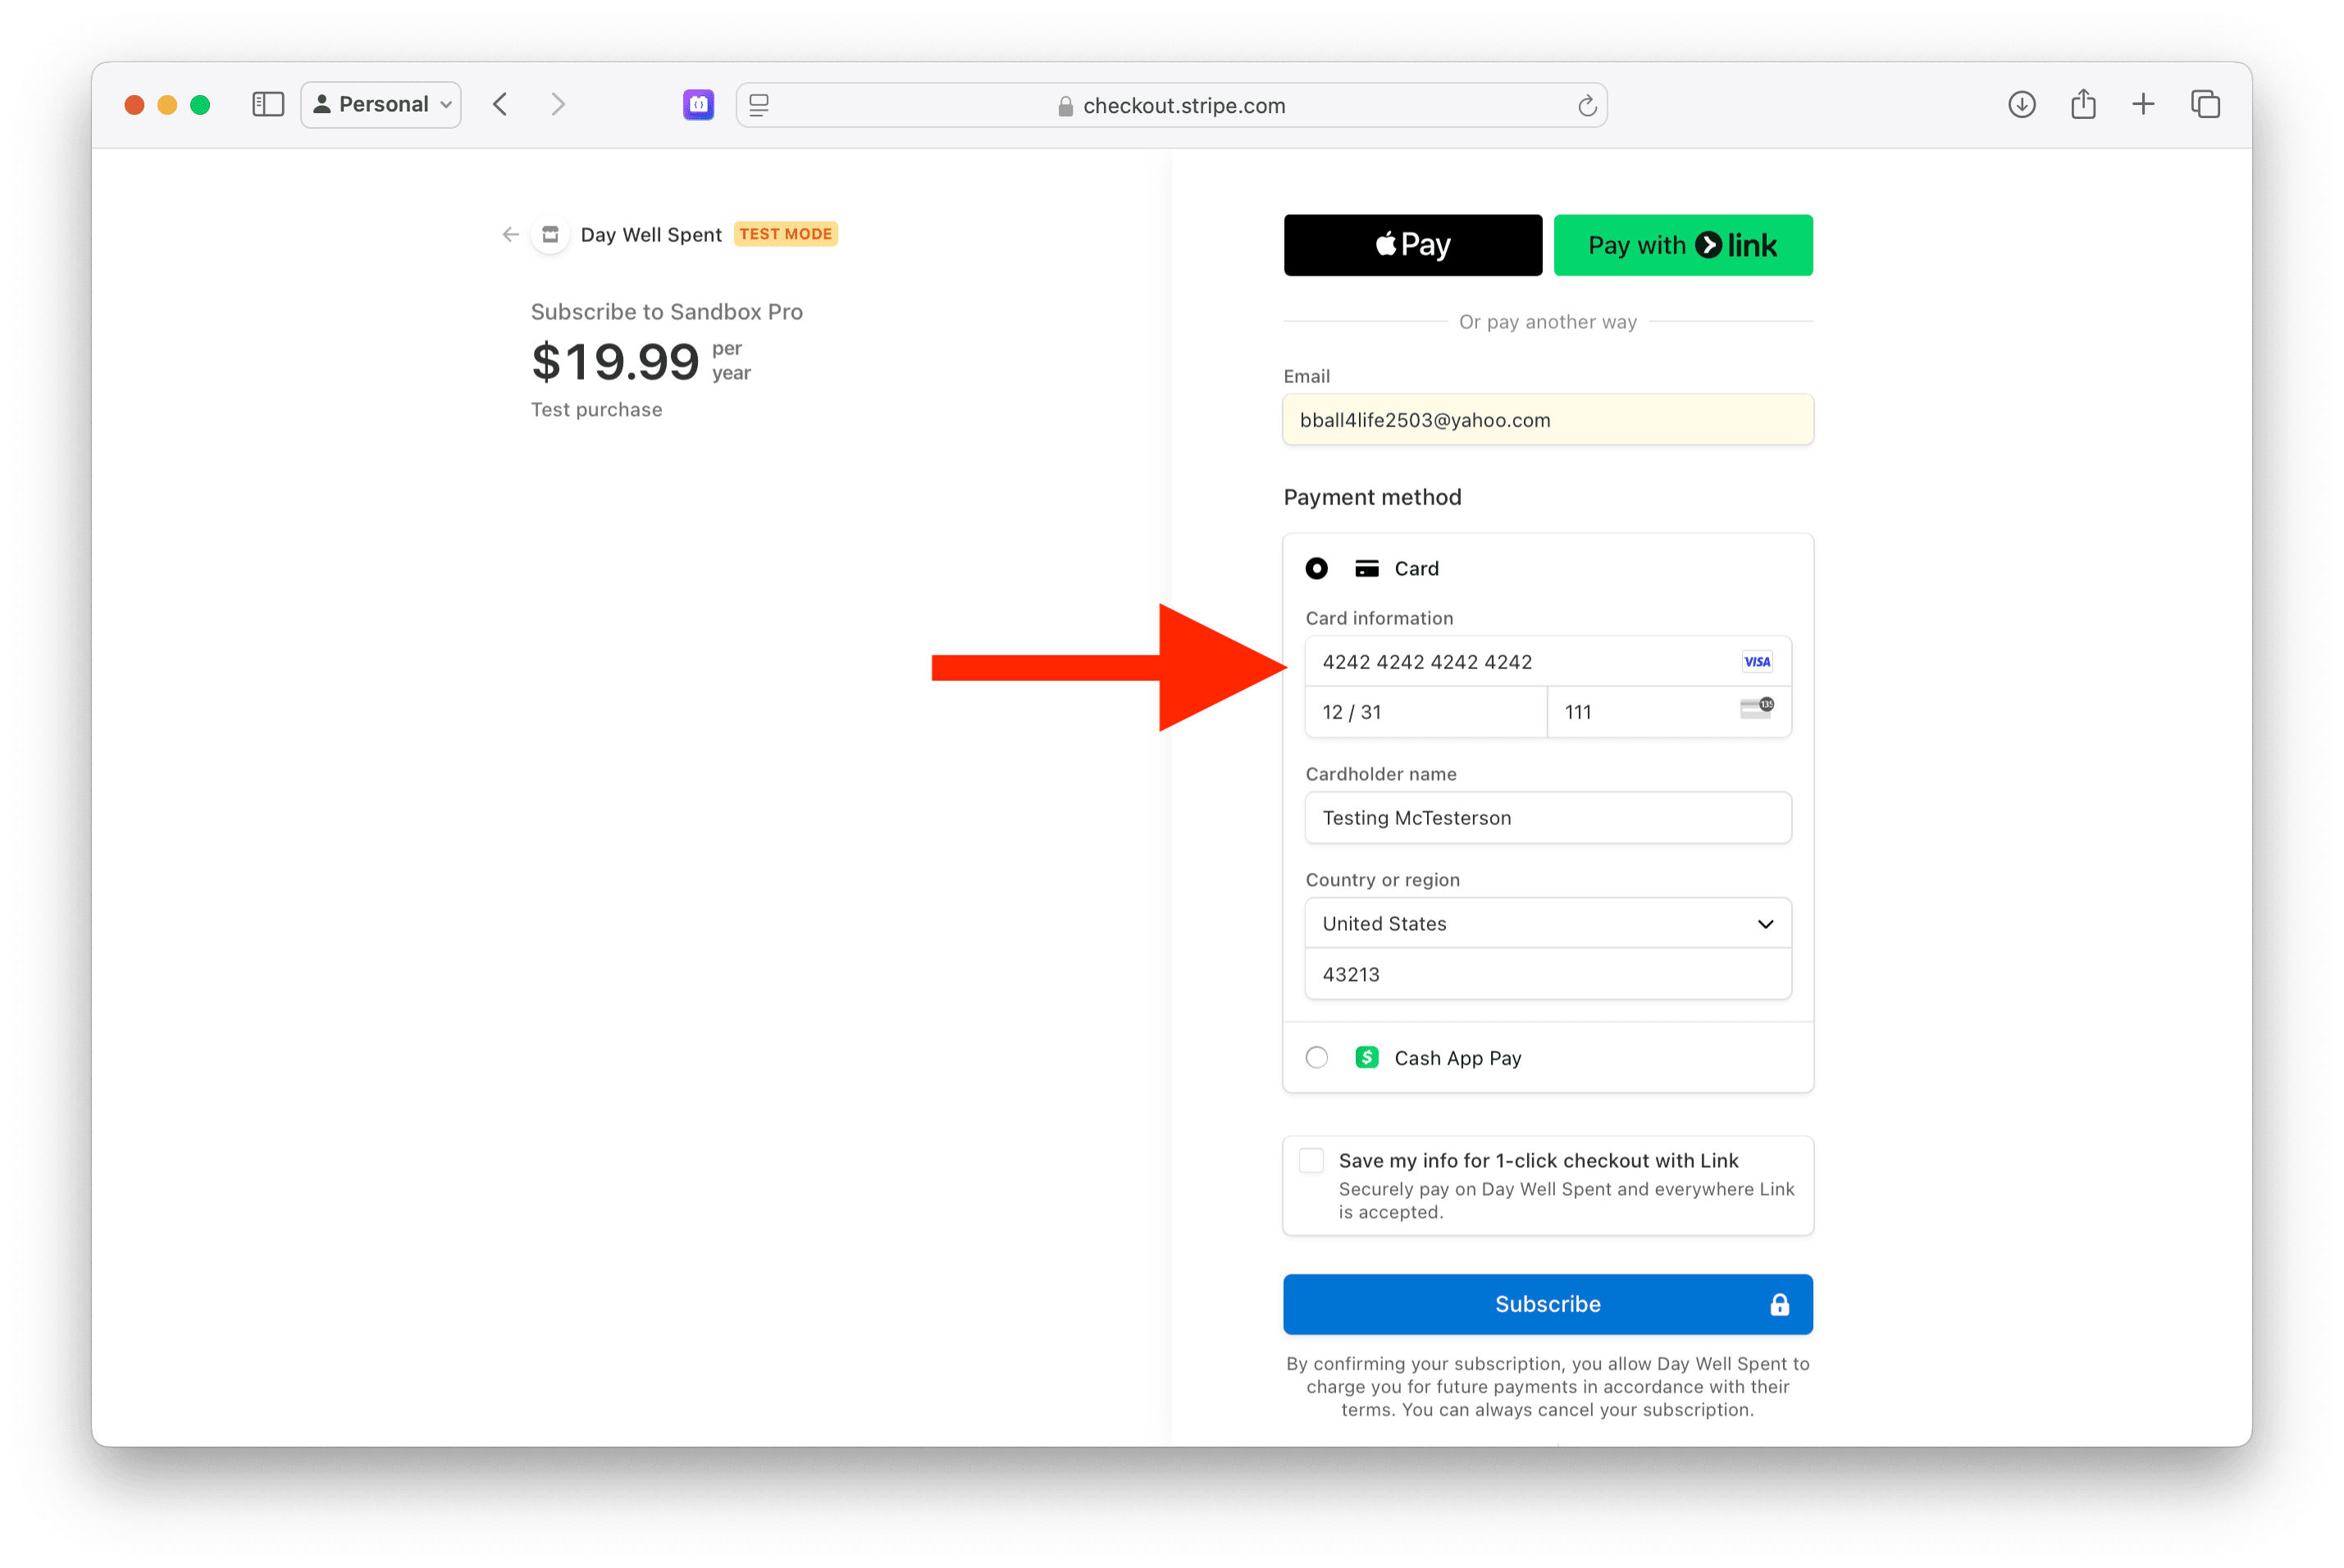The image size is (2344, 1568).
Task: Select the Card payment radio button
Action: pyautogui.click(x=1317, y=568)
